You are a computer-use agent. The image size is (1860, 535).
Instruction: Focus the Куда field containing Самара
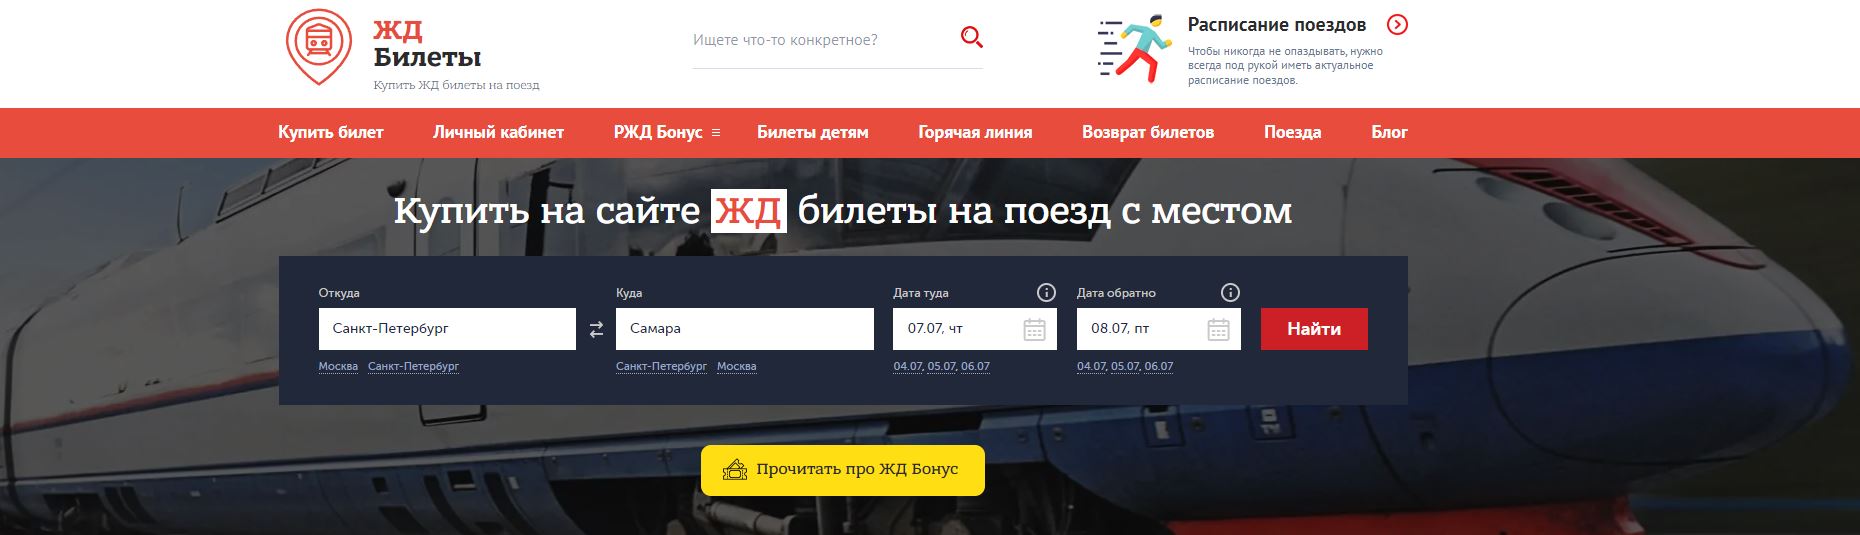click(745, 329)
